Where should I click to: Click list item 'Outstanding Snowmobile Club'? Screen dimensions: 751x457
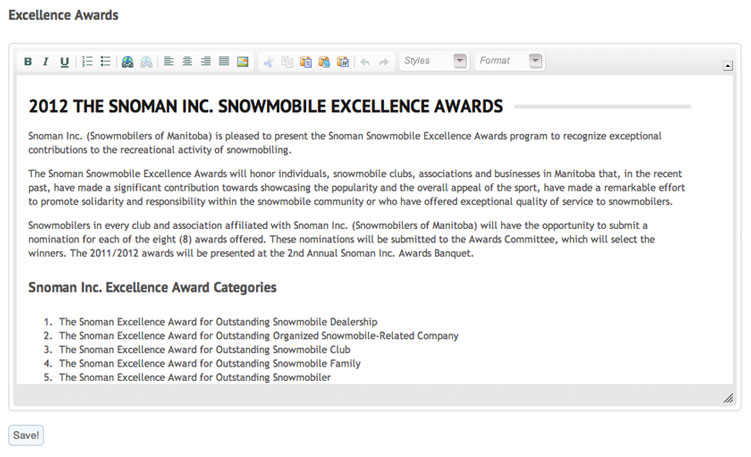(205, 350)
